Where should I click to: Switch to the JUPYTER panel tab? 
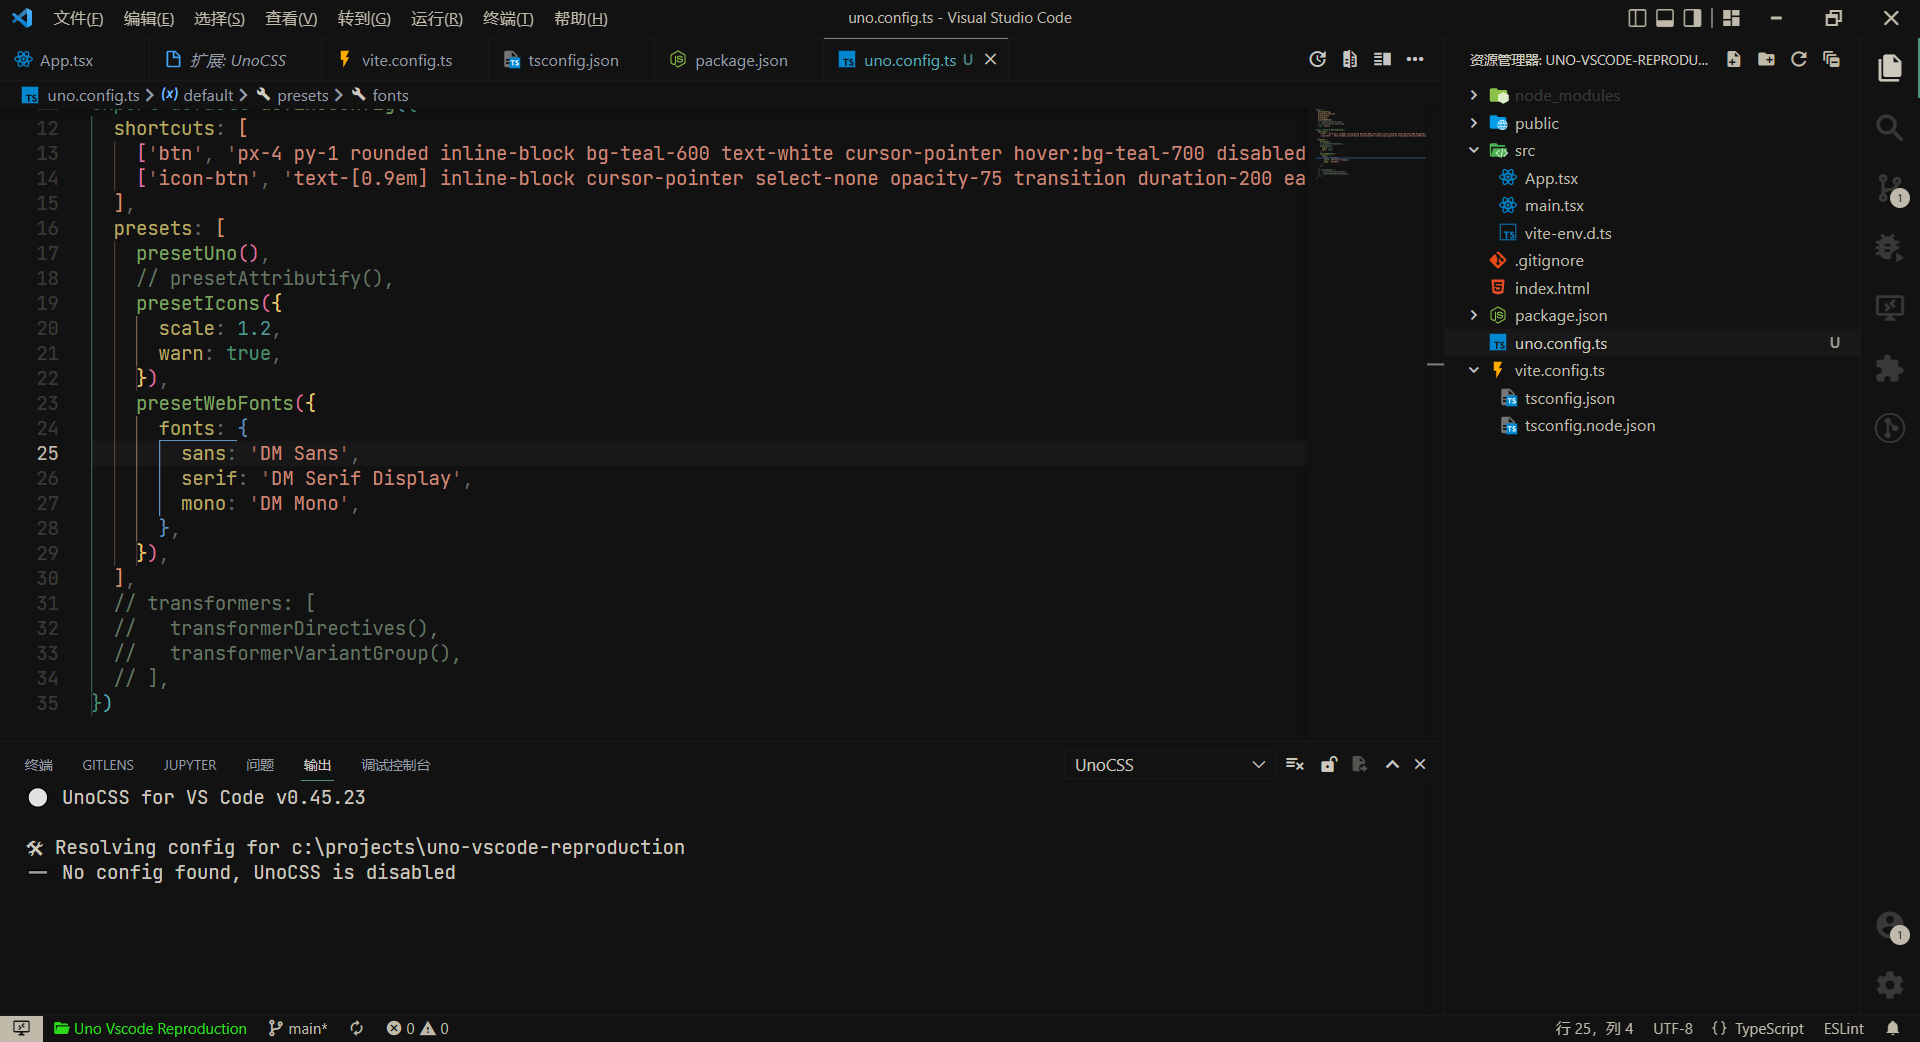coord(190,765)
